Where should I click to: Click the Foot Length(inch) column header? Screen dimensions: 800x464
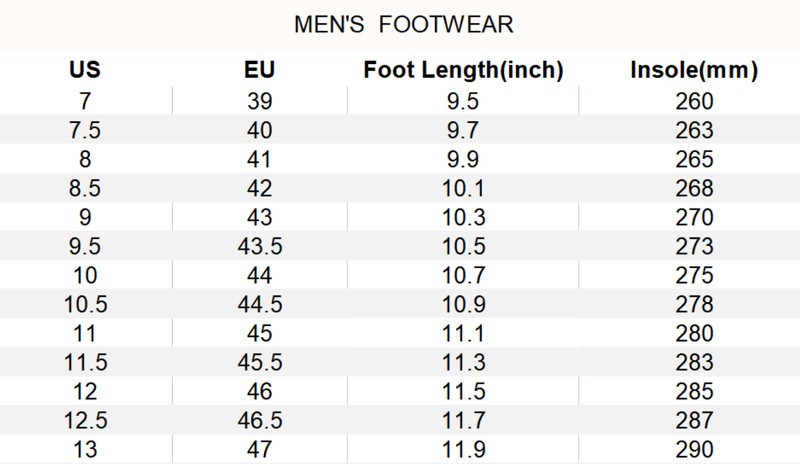463,72
